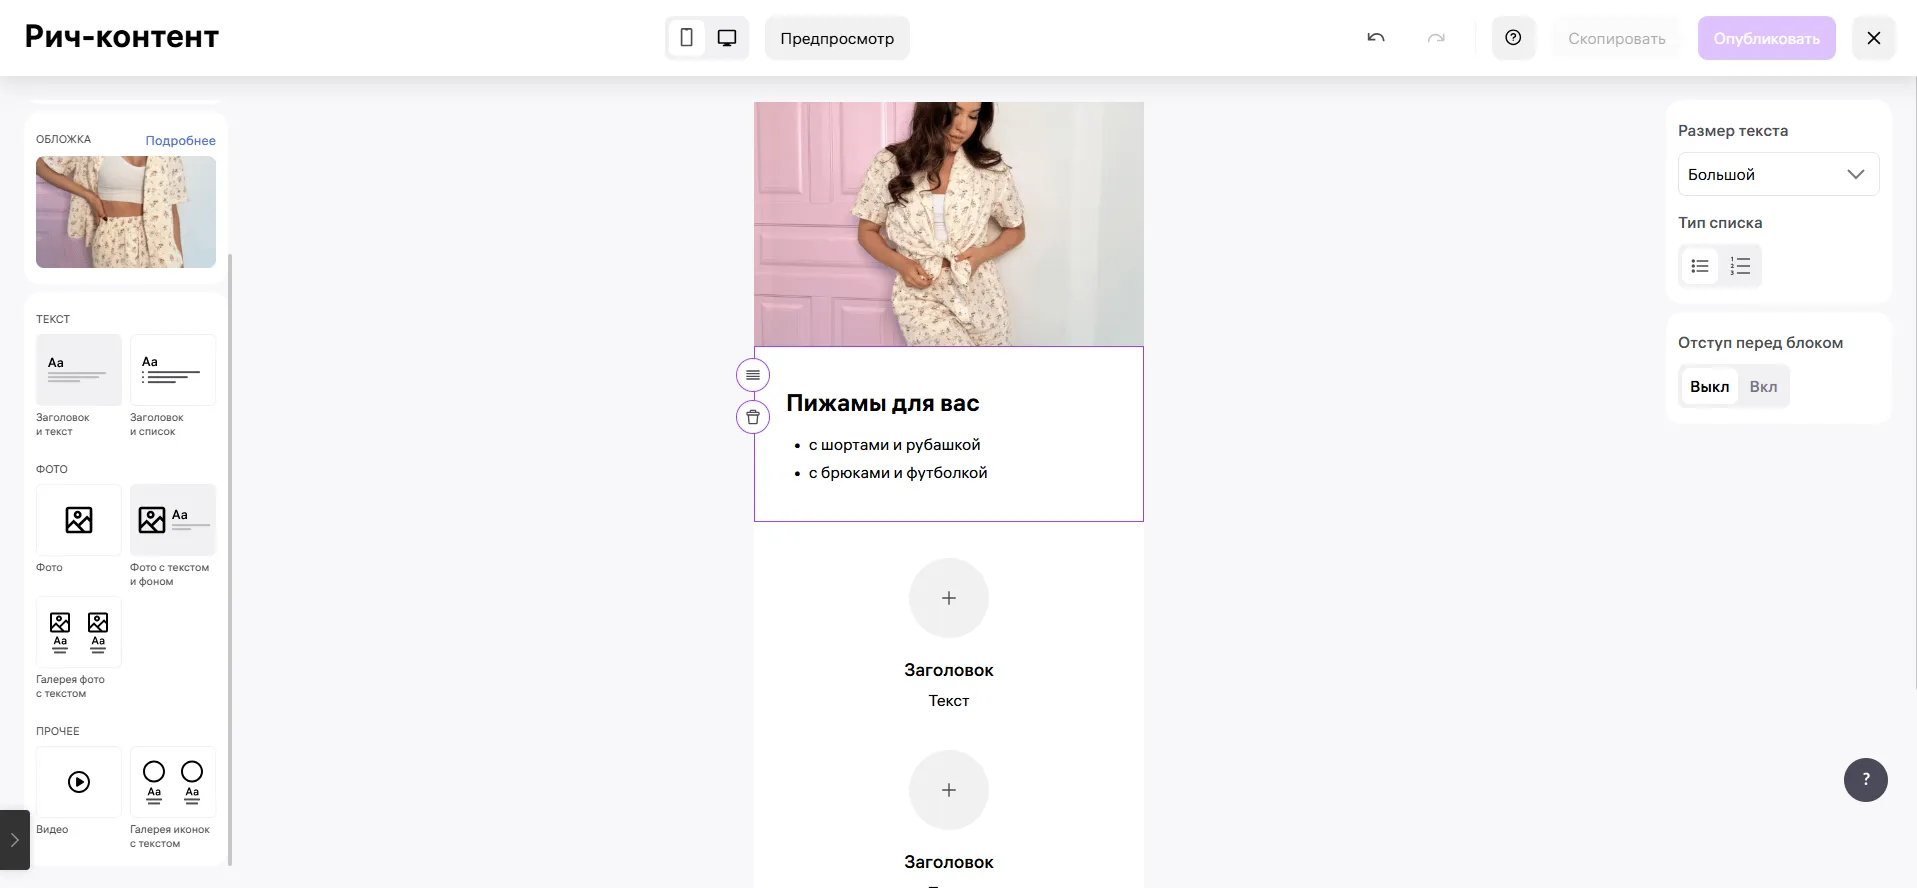Viewport: 1917px width, 888px height.
Task: Add the Video block
Action: pos(79,782)
